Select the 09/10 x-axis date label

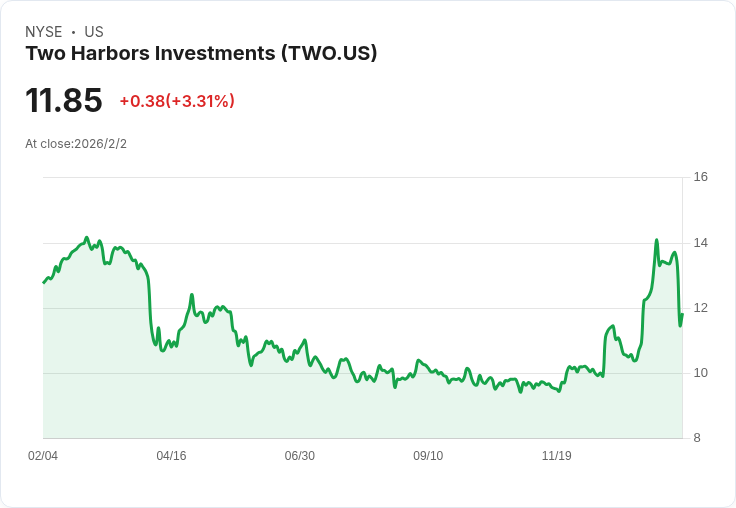(x=428, y=456)
